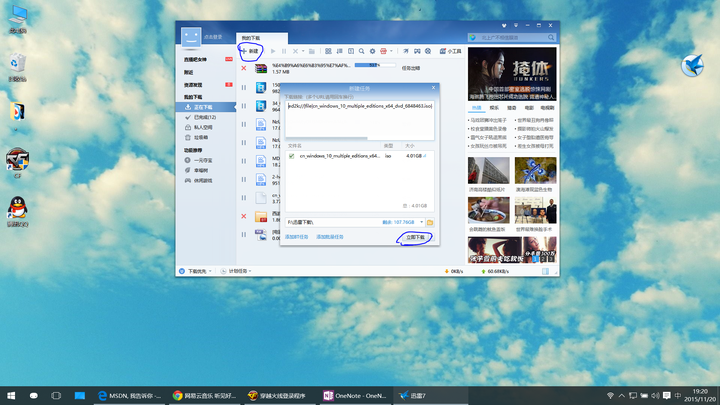Click the WinRAR file icon of the first task
Viewport: 720px width, 405px height.
[x=261, y=68]
